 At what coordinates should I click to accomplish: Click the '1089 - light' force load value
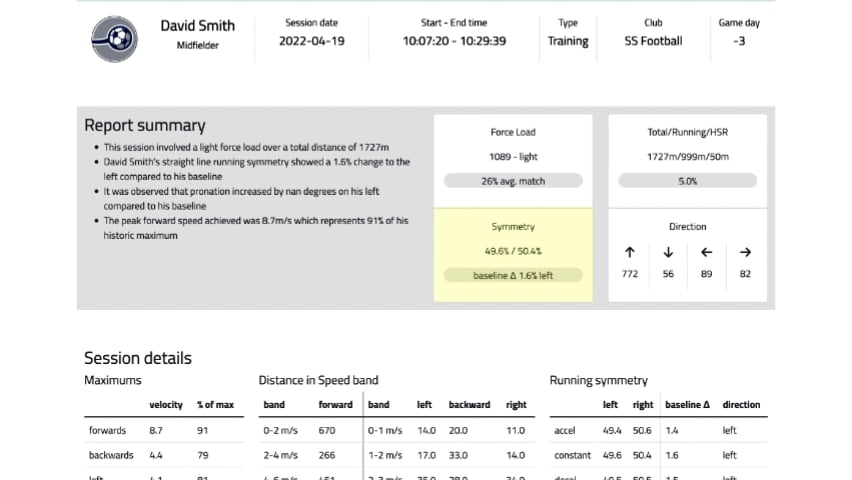point(513,157)
